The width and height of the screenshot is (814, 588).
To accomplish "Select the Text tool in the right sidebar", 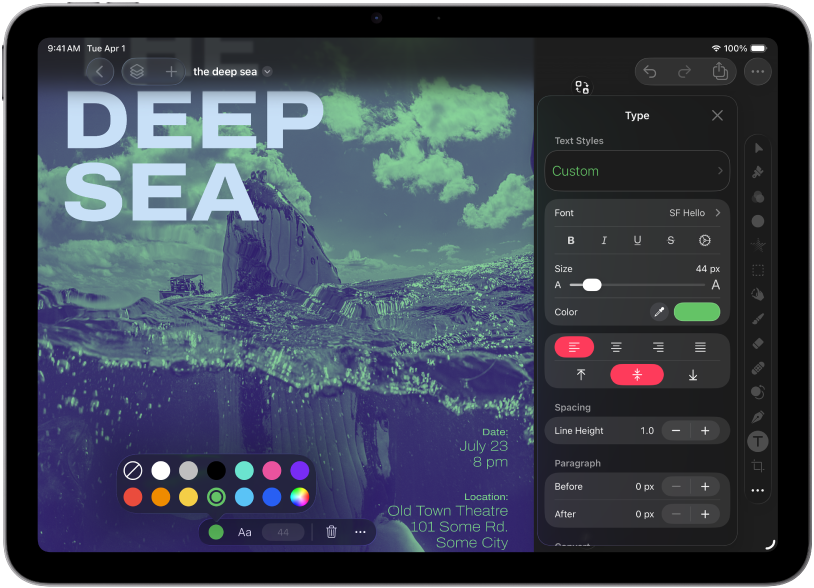I will [758, 440].
